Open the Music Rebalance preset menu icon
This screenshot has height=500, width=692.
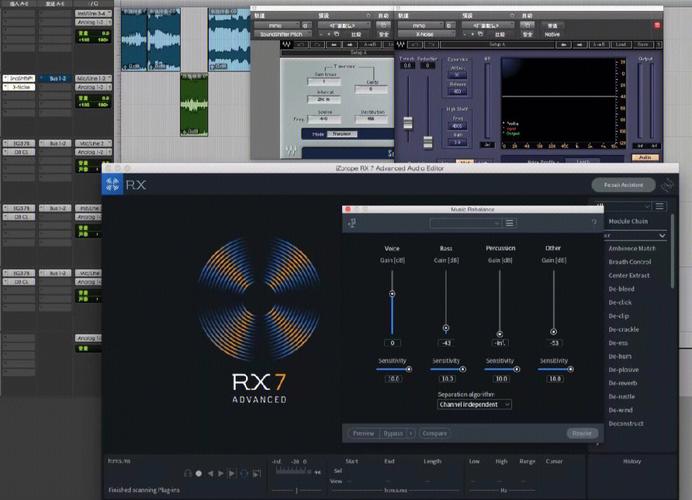point(509,223)
